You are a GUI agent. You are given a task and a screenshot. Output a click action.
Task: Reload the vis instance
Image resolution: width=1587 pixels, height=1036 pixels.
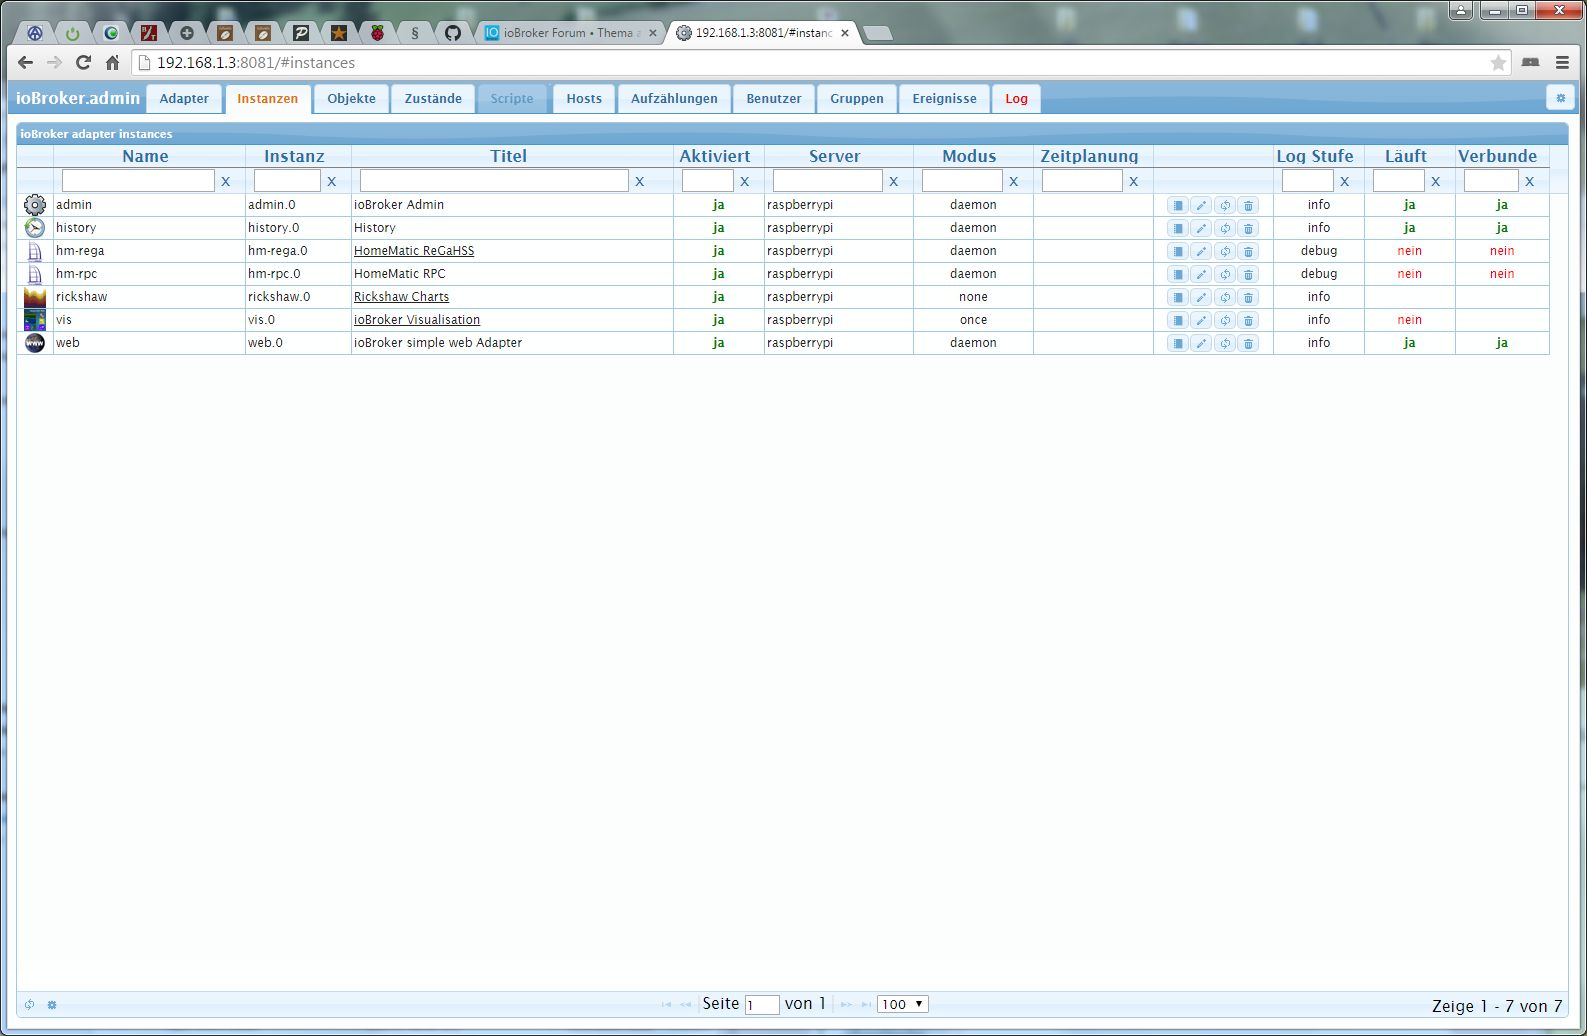[x=1225, y=320]
